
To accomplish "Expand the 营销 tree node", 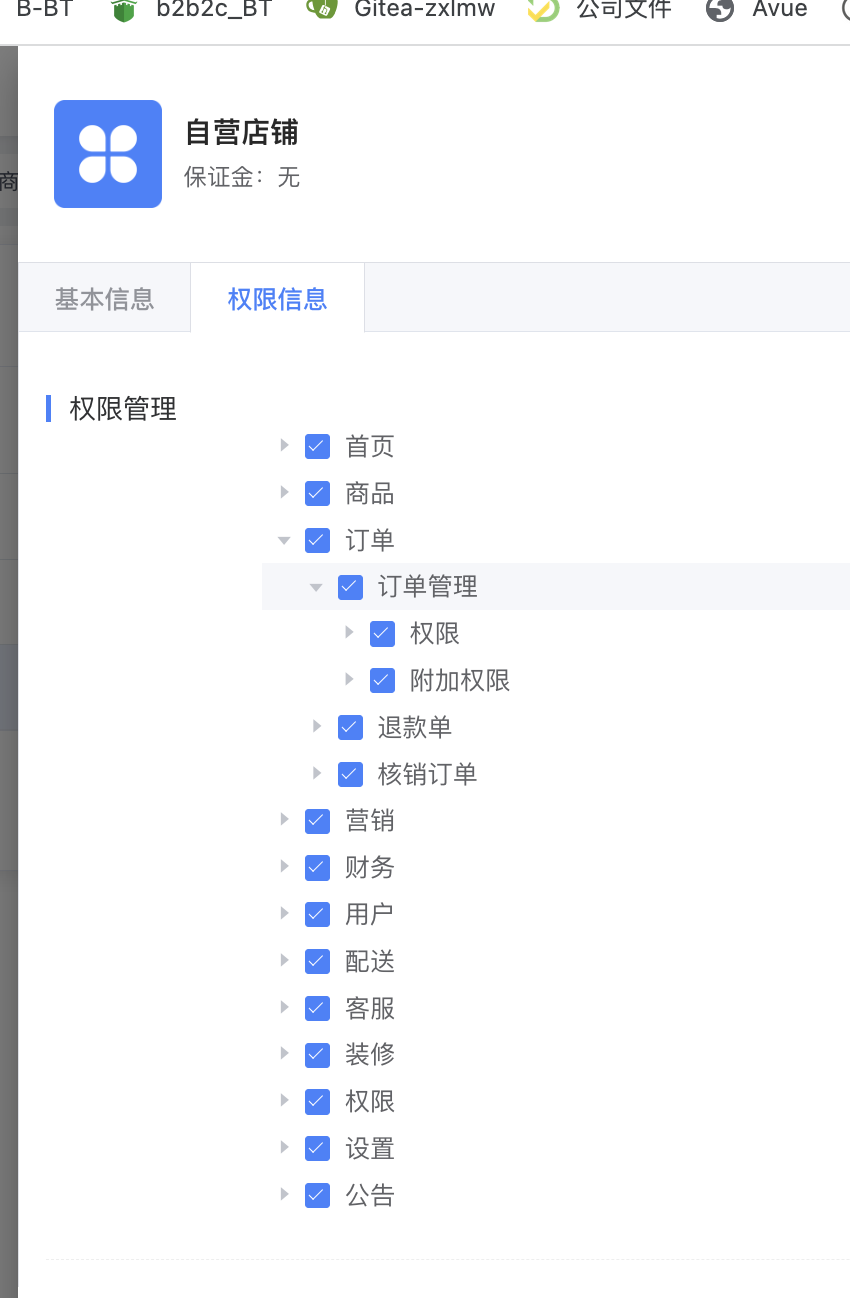I will [284, 820].
